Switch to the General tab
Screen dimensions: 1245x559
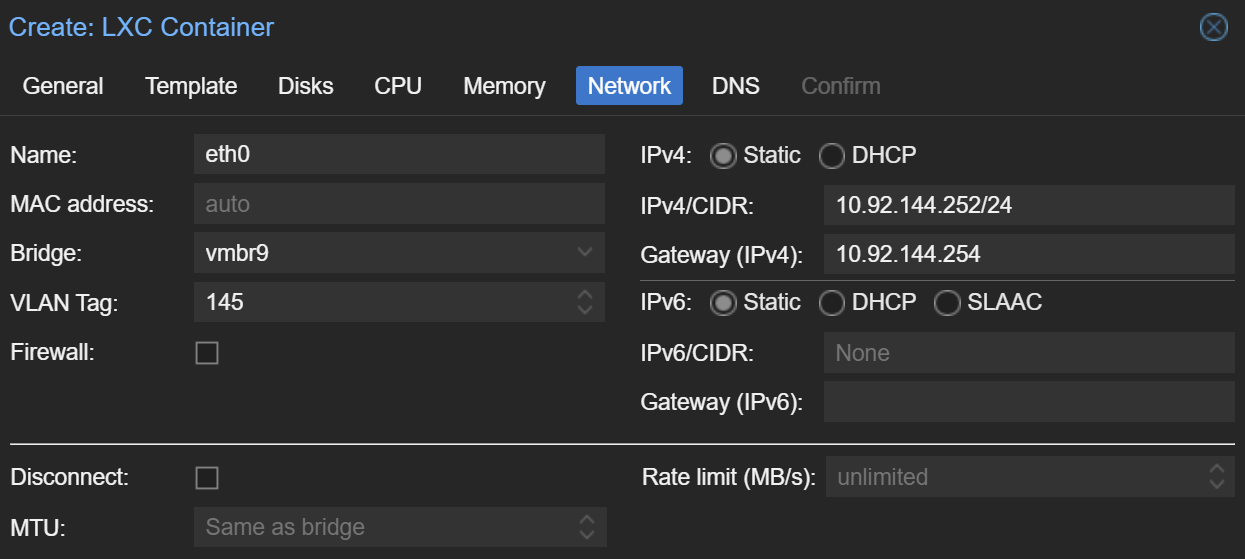click(x=63, y=86)
